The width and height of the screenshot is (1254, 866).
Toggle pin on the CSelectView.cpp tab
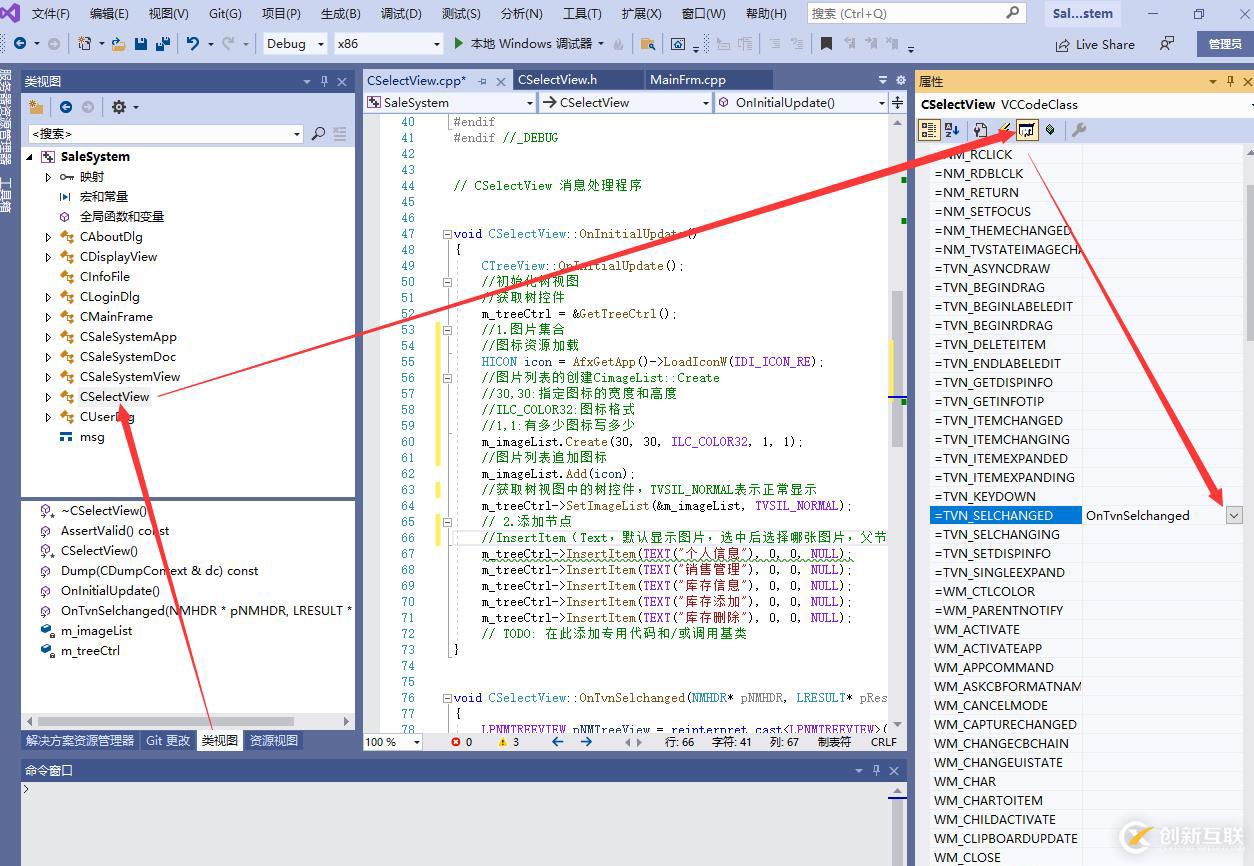483,80
